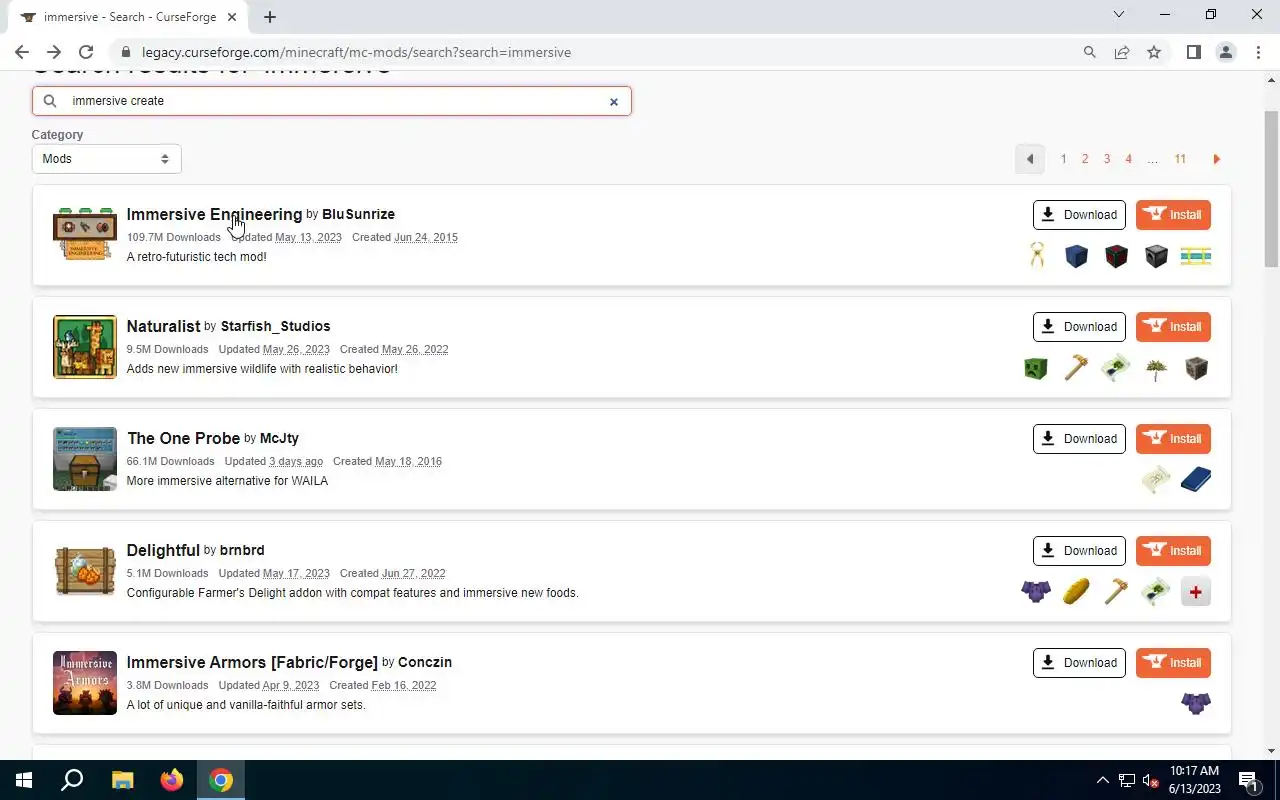1280x800 pixels.
Task: Click the red plus category icon on Delightful
Action: coord(1196,592)
